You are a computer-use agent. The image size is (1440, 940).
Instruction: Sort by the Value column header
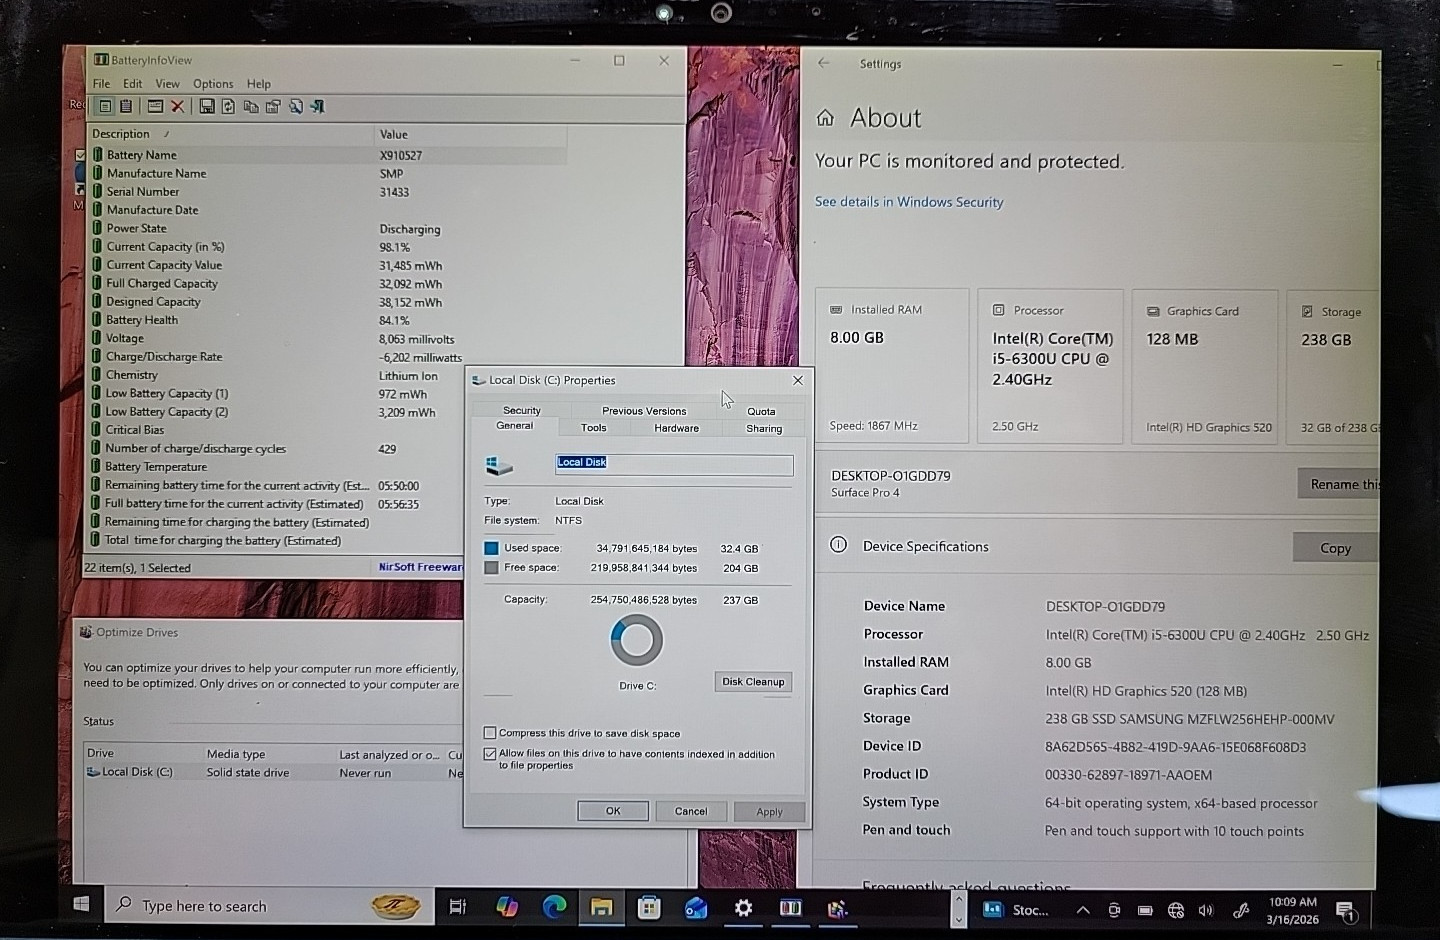click(x=470, y=134)
